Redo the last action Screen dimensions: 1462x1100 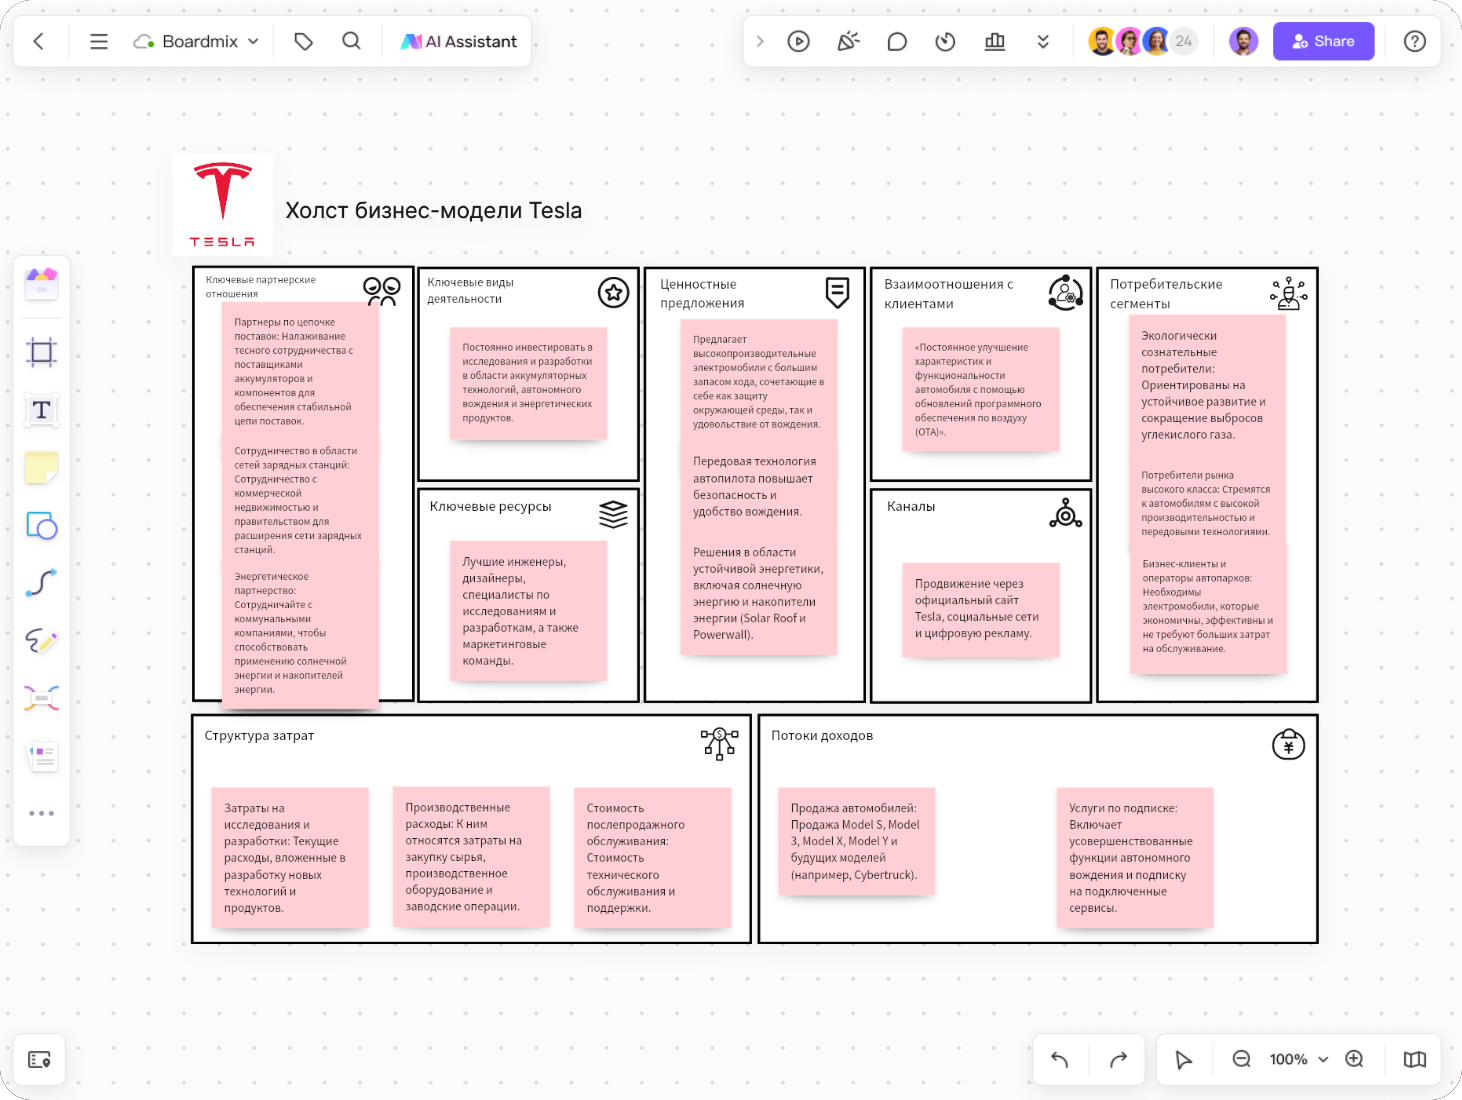(1118, 1059)
